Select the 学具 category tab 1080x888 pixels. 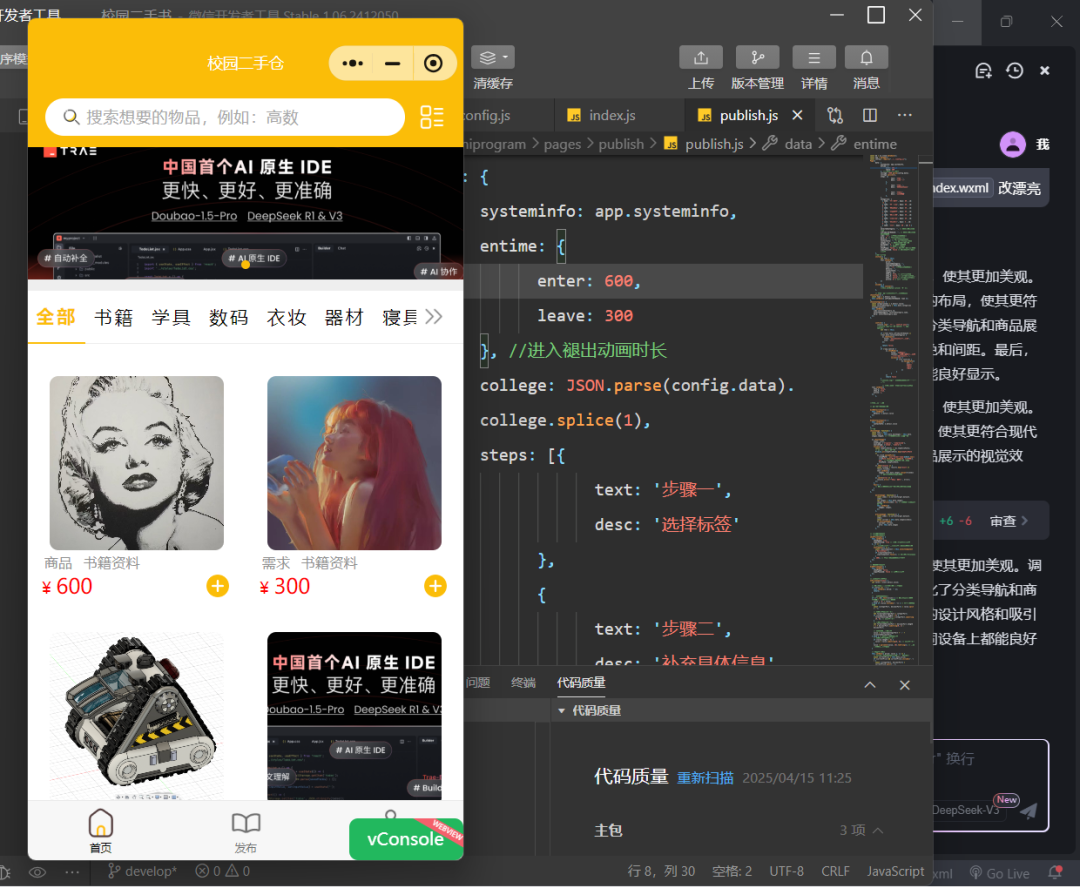(x=171, y=317)
